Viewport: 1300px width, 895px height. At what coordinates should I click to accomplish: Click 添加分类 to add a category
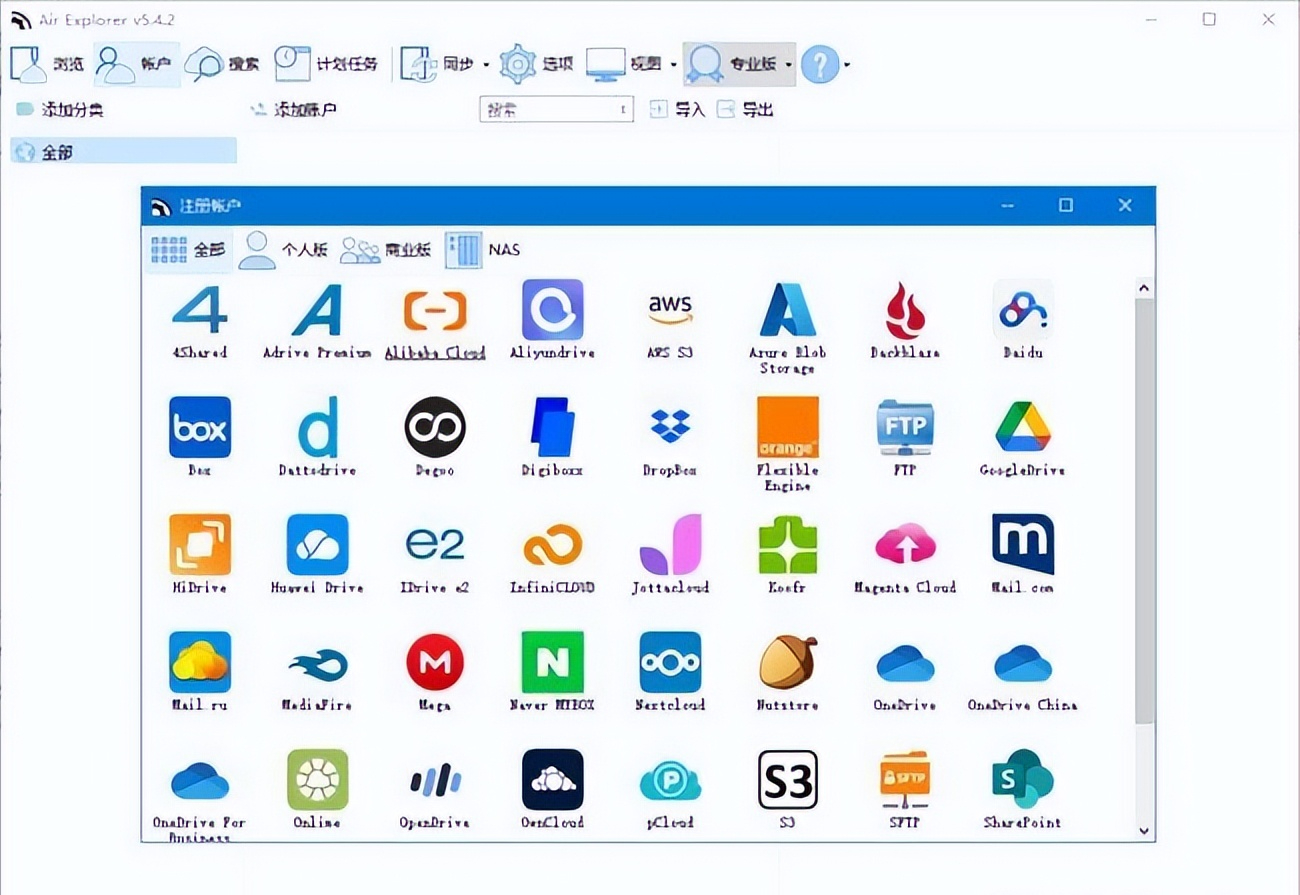(60, 110)
